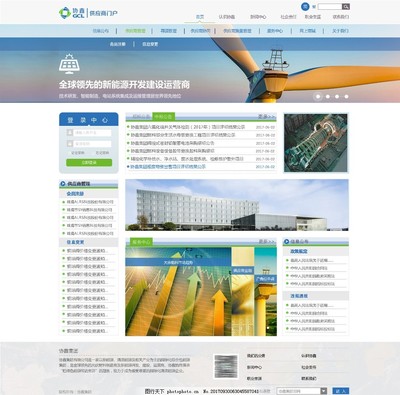Screen dimensions: 400x395
Task: Click the 违规通报 section heading in right panel
Action: (x=299, y=296)
